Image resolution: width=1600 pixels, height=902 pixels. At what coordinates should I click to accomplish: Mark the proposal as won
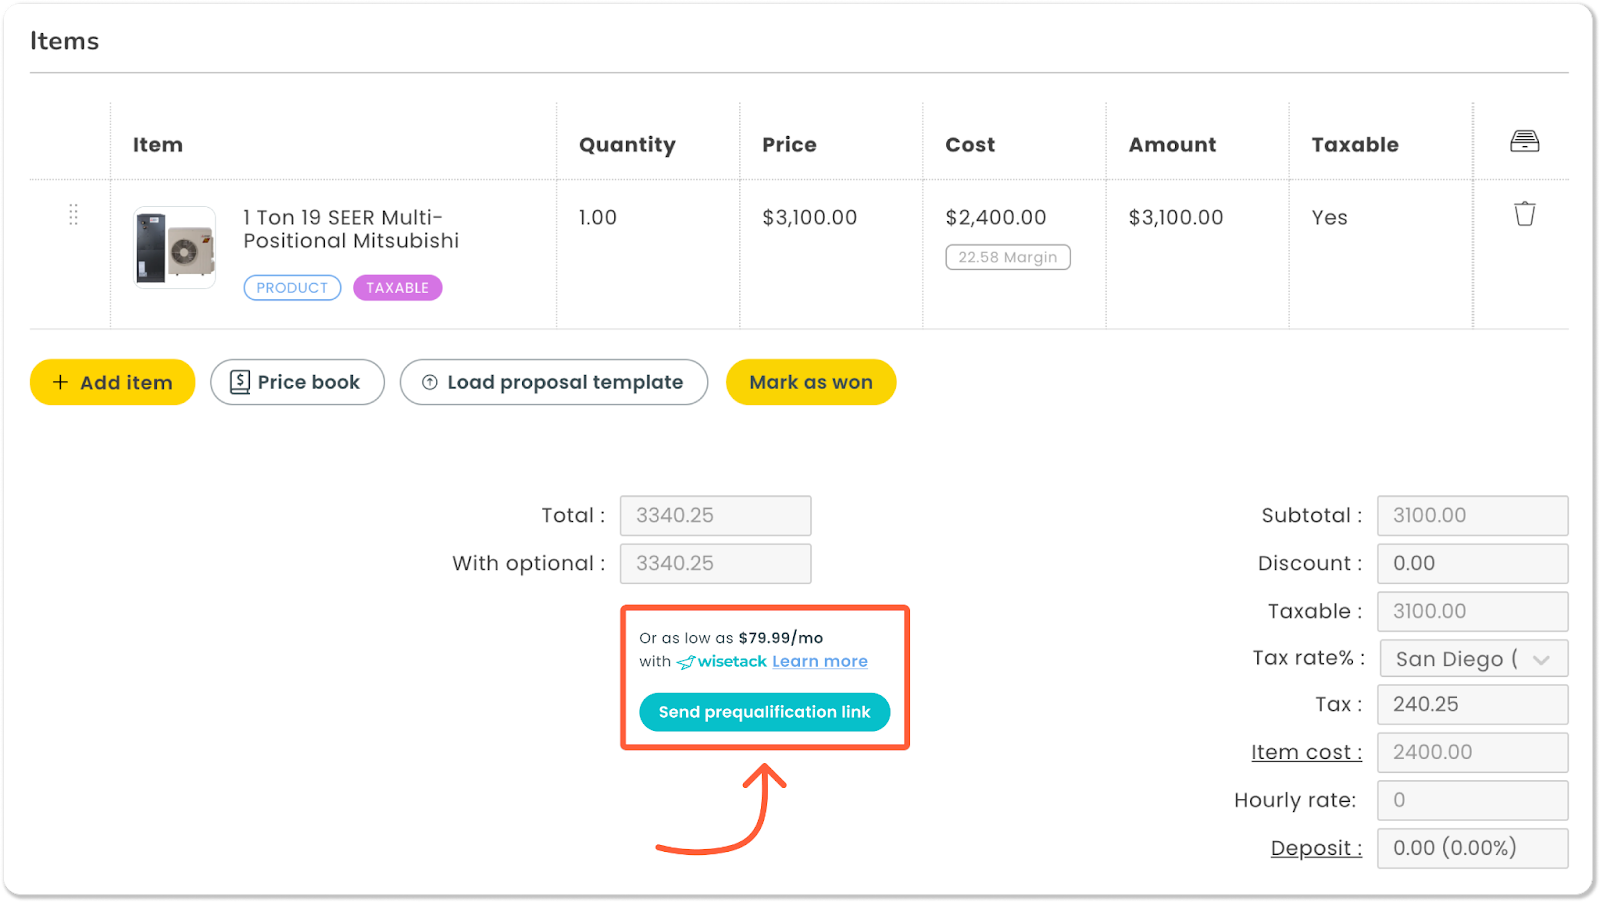click(x=811, y=382)
